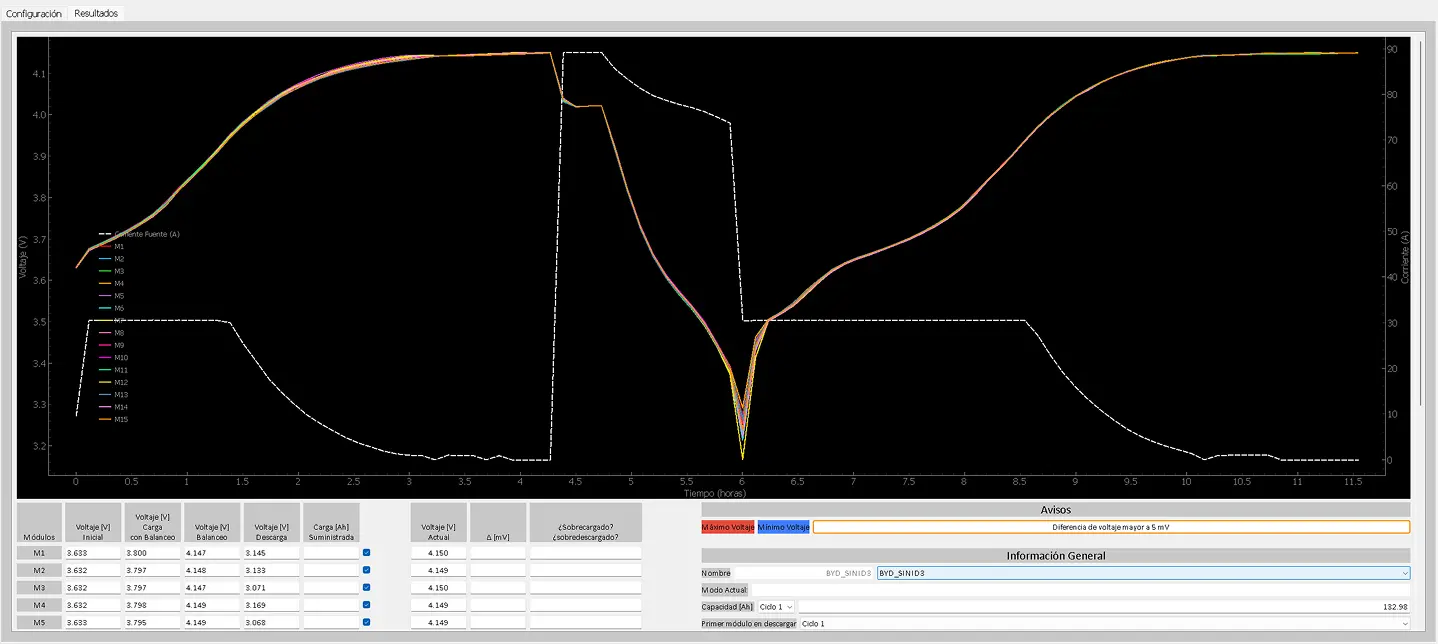Uncheck the M1 module checkbox
The width and height of the screenshot is (1438, 644).
(367, 552)
